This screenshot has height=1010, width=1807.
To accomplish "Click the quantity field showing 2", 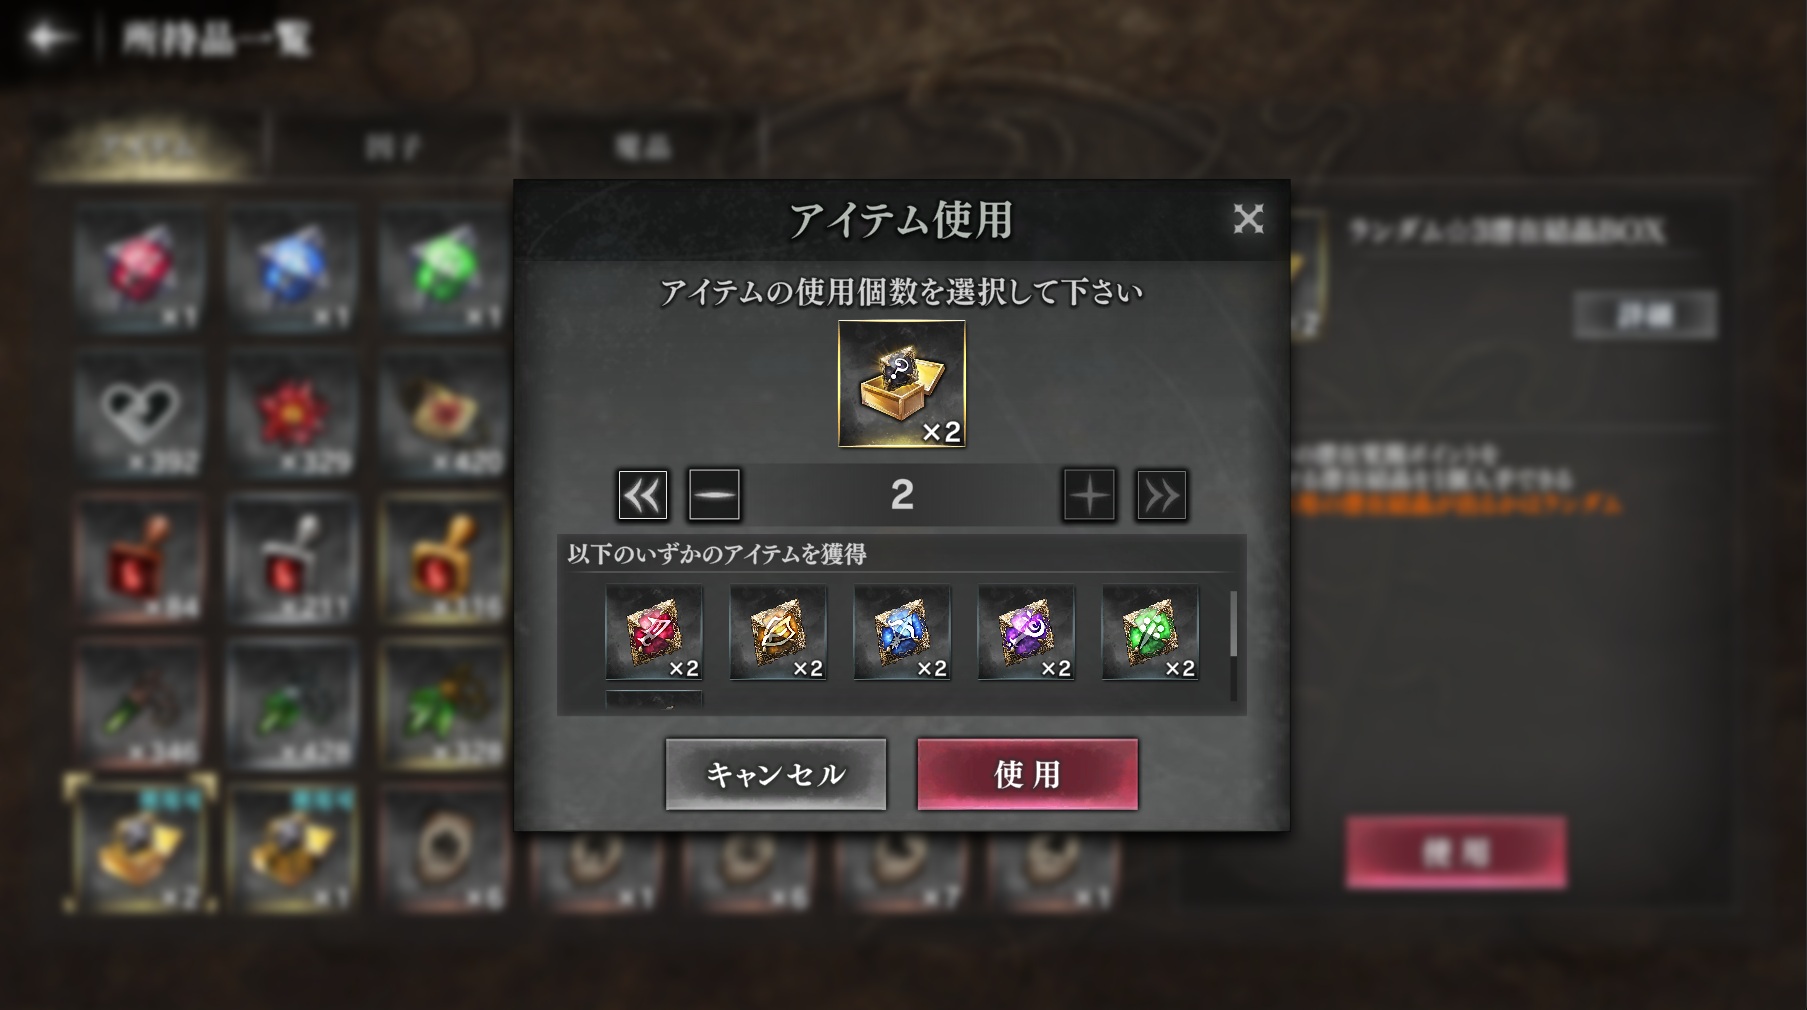I will click(x=902, y=495).
